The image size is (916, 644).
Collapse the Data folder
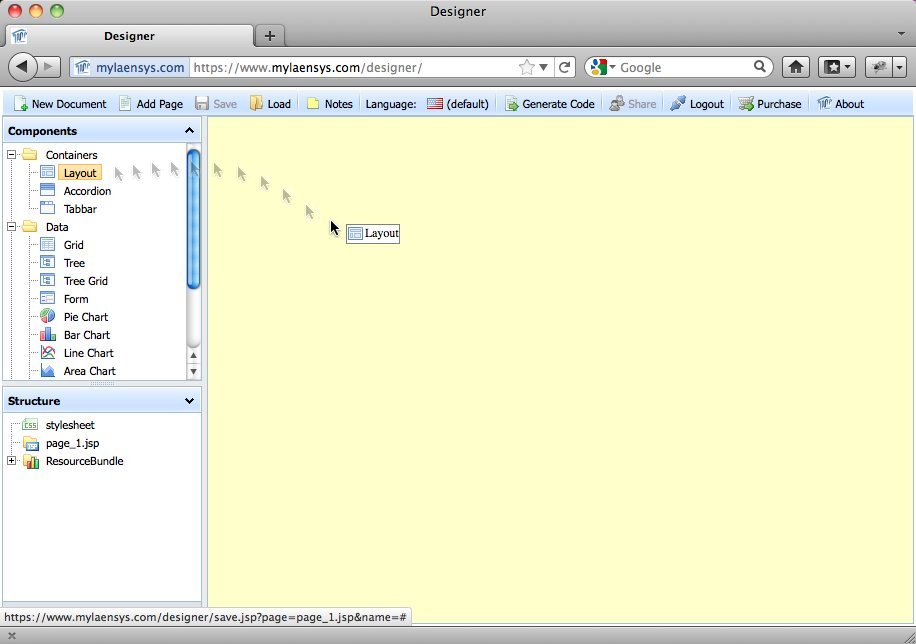click(12, 227)
